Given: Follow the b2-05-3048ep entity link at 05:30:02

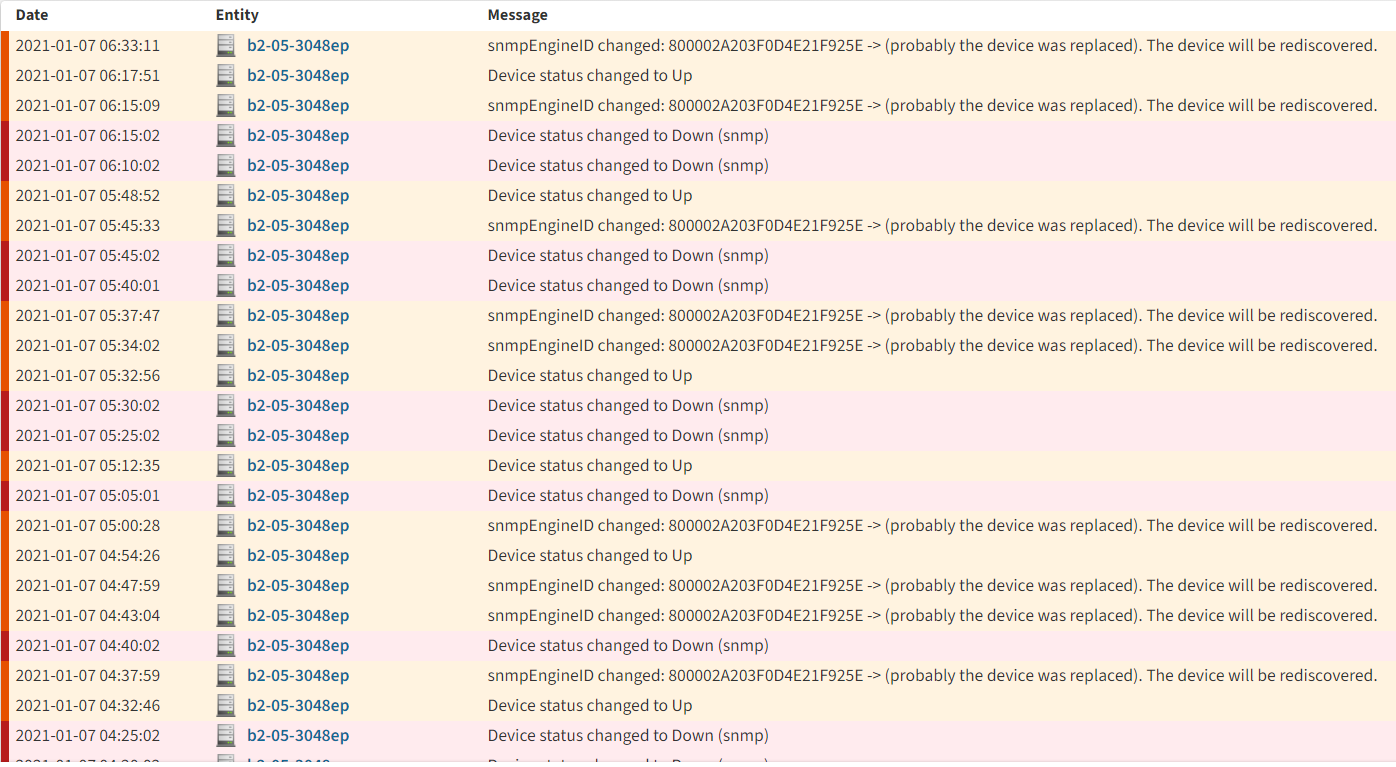Looking at the screenshot, I should (x=298, y=406).
